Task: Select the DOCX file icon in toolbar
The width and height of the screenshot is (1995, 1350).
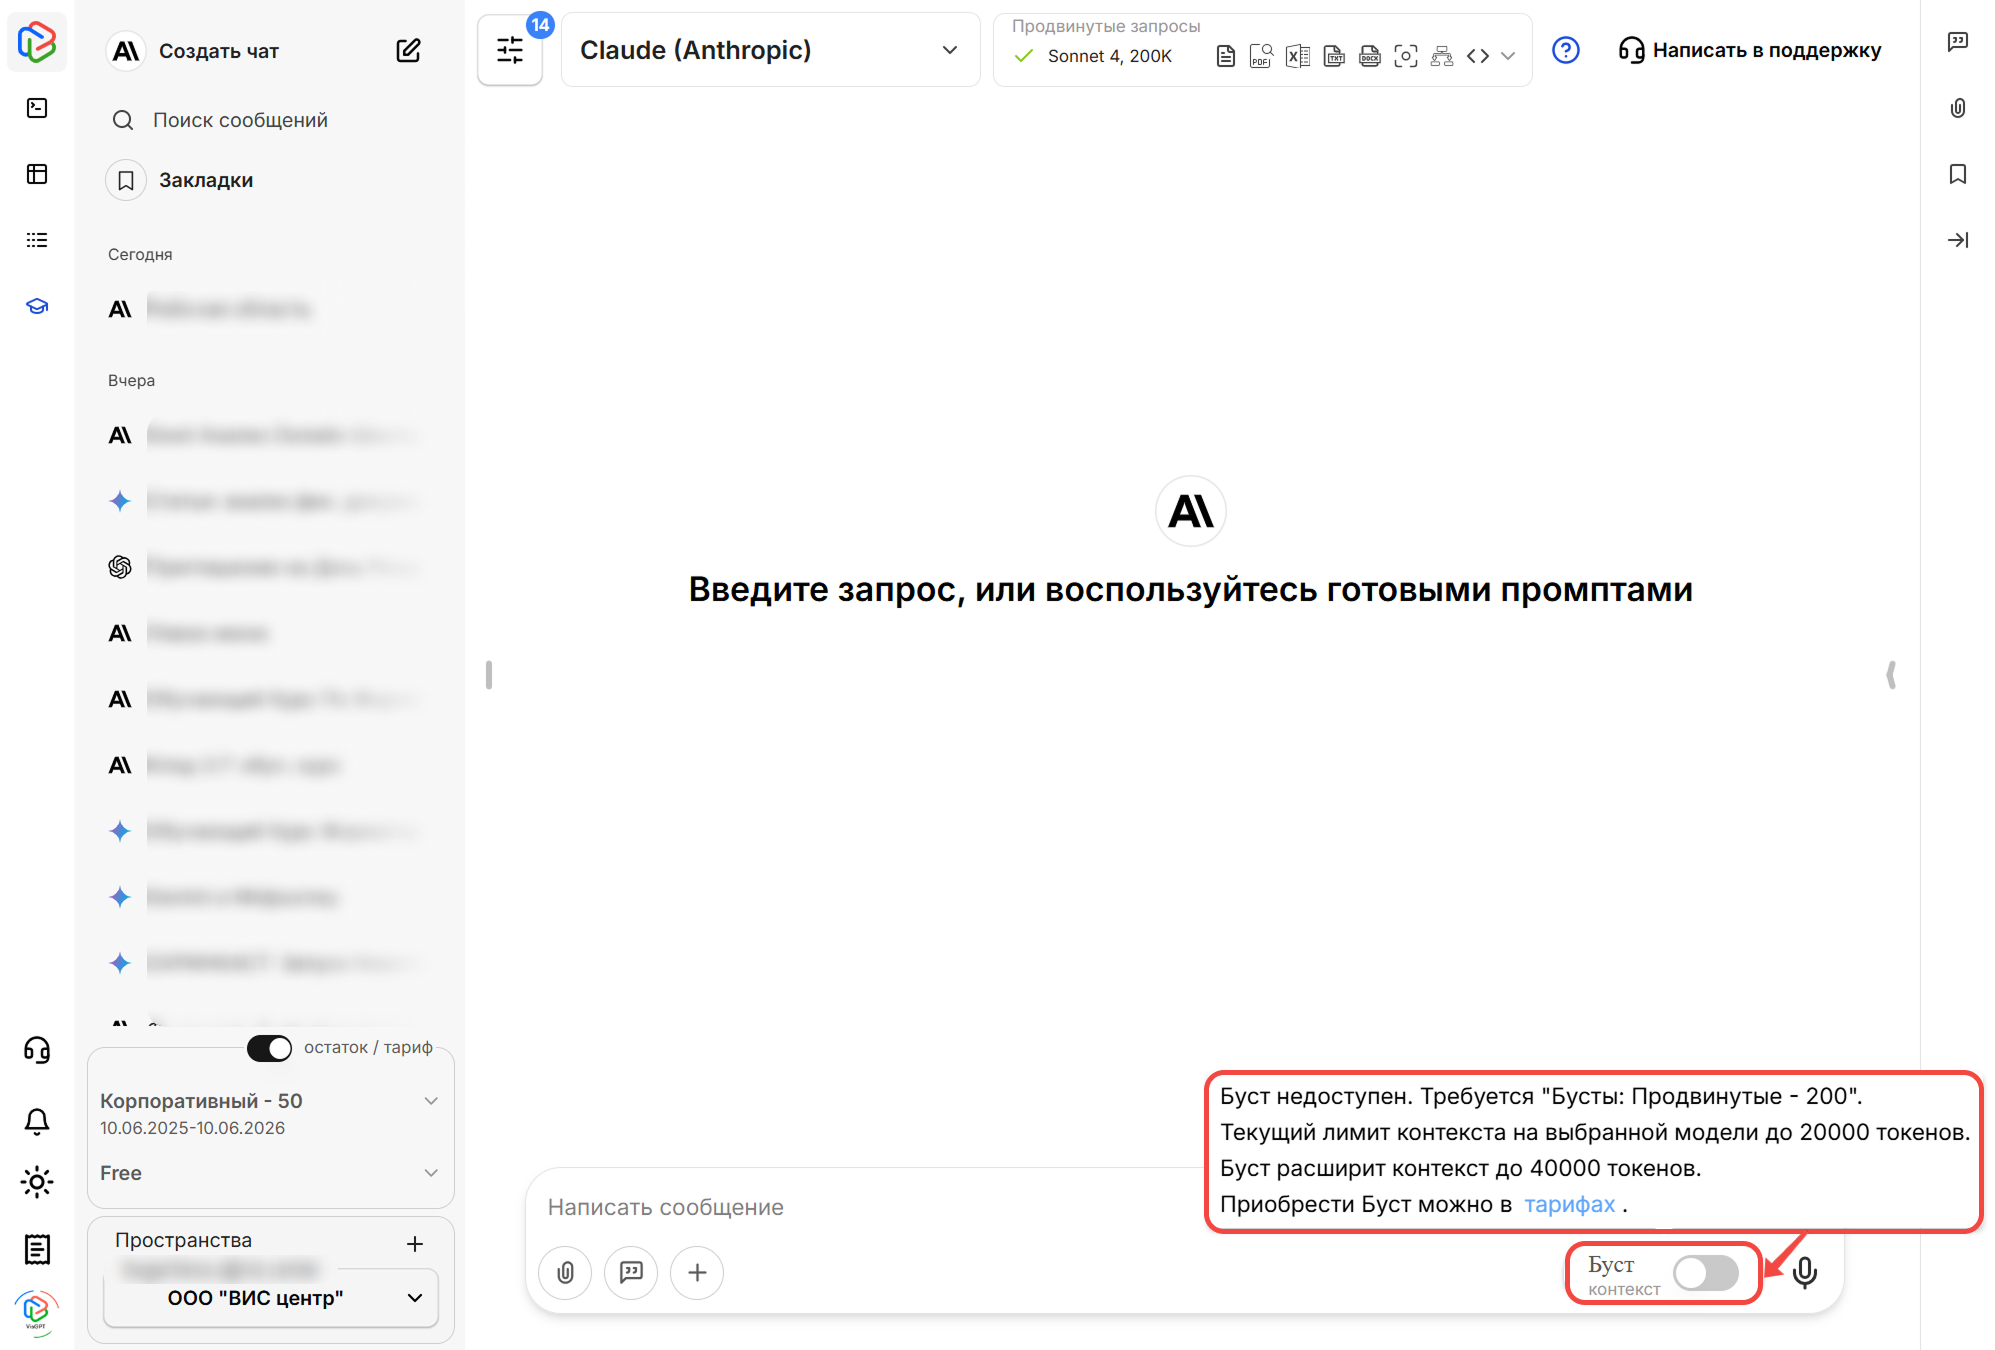Action: click(1370, 56)
